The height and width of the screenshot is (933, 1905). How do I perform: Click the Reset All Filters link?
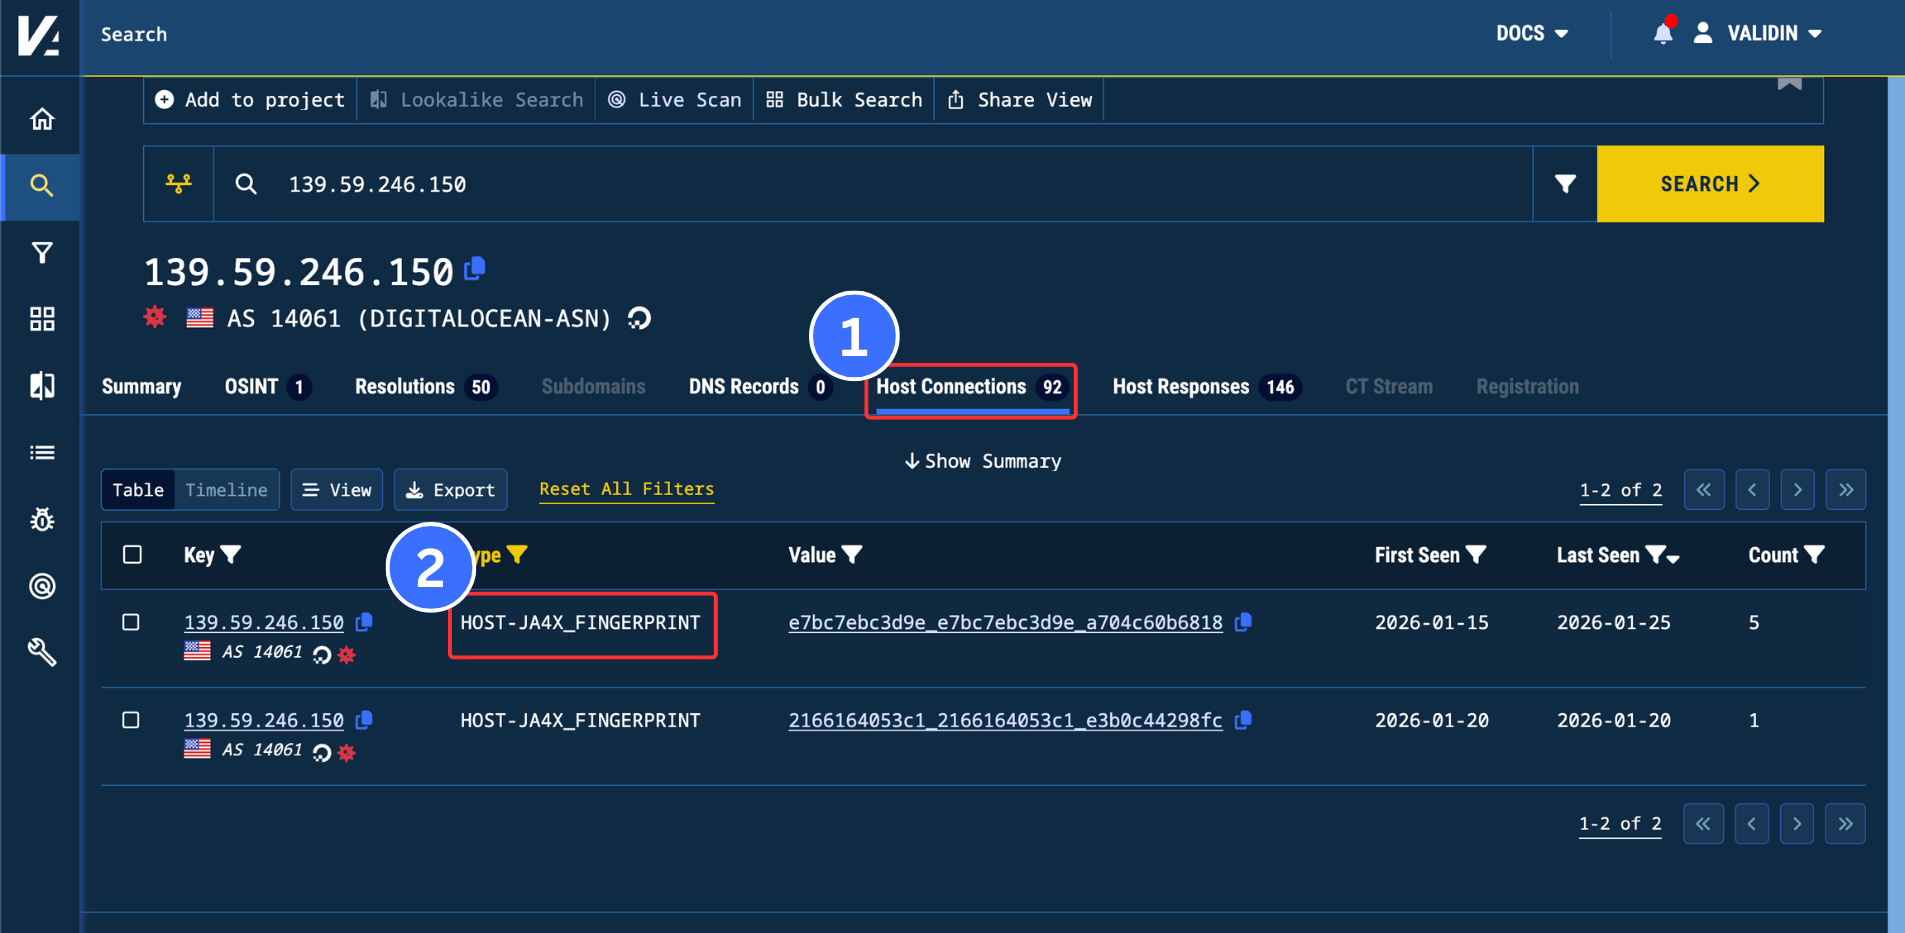click(626, 489)
